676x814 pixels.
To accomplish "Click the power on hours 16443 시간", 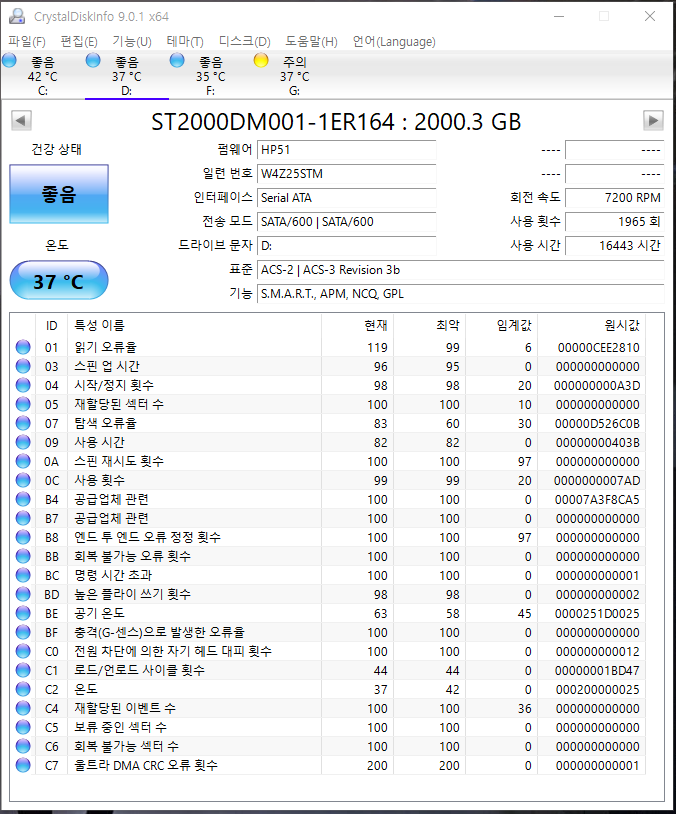I will (615, 246).
